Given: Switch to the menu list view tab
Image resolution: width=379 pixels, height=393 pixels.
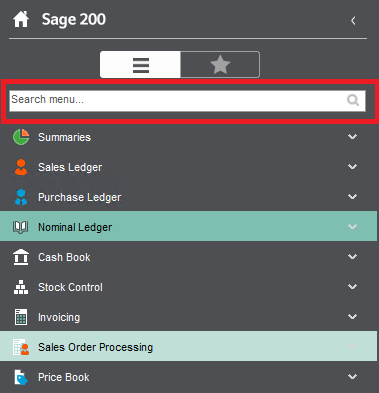Looking at the screenshot, I should coord(140,64).
